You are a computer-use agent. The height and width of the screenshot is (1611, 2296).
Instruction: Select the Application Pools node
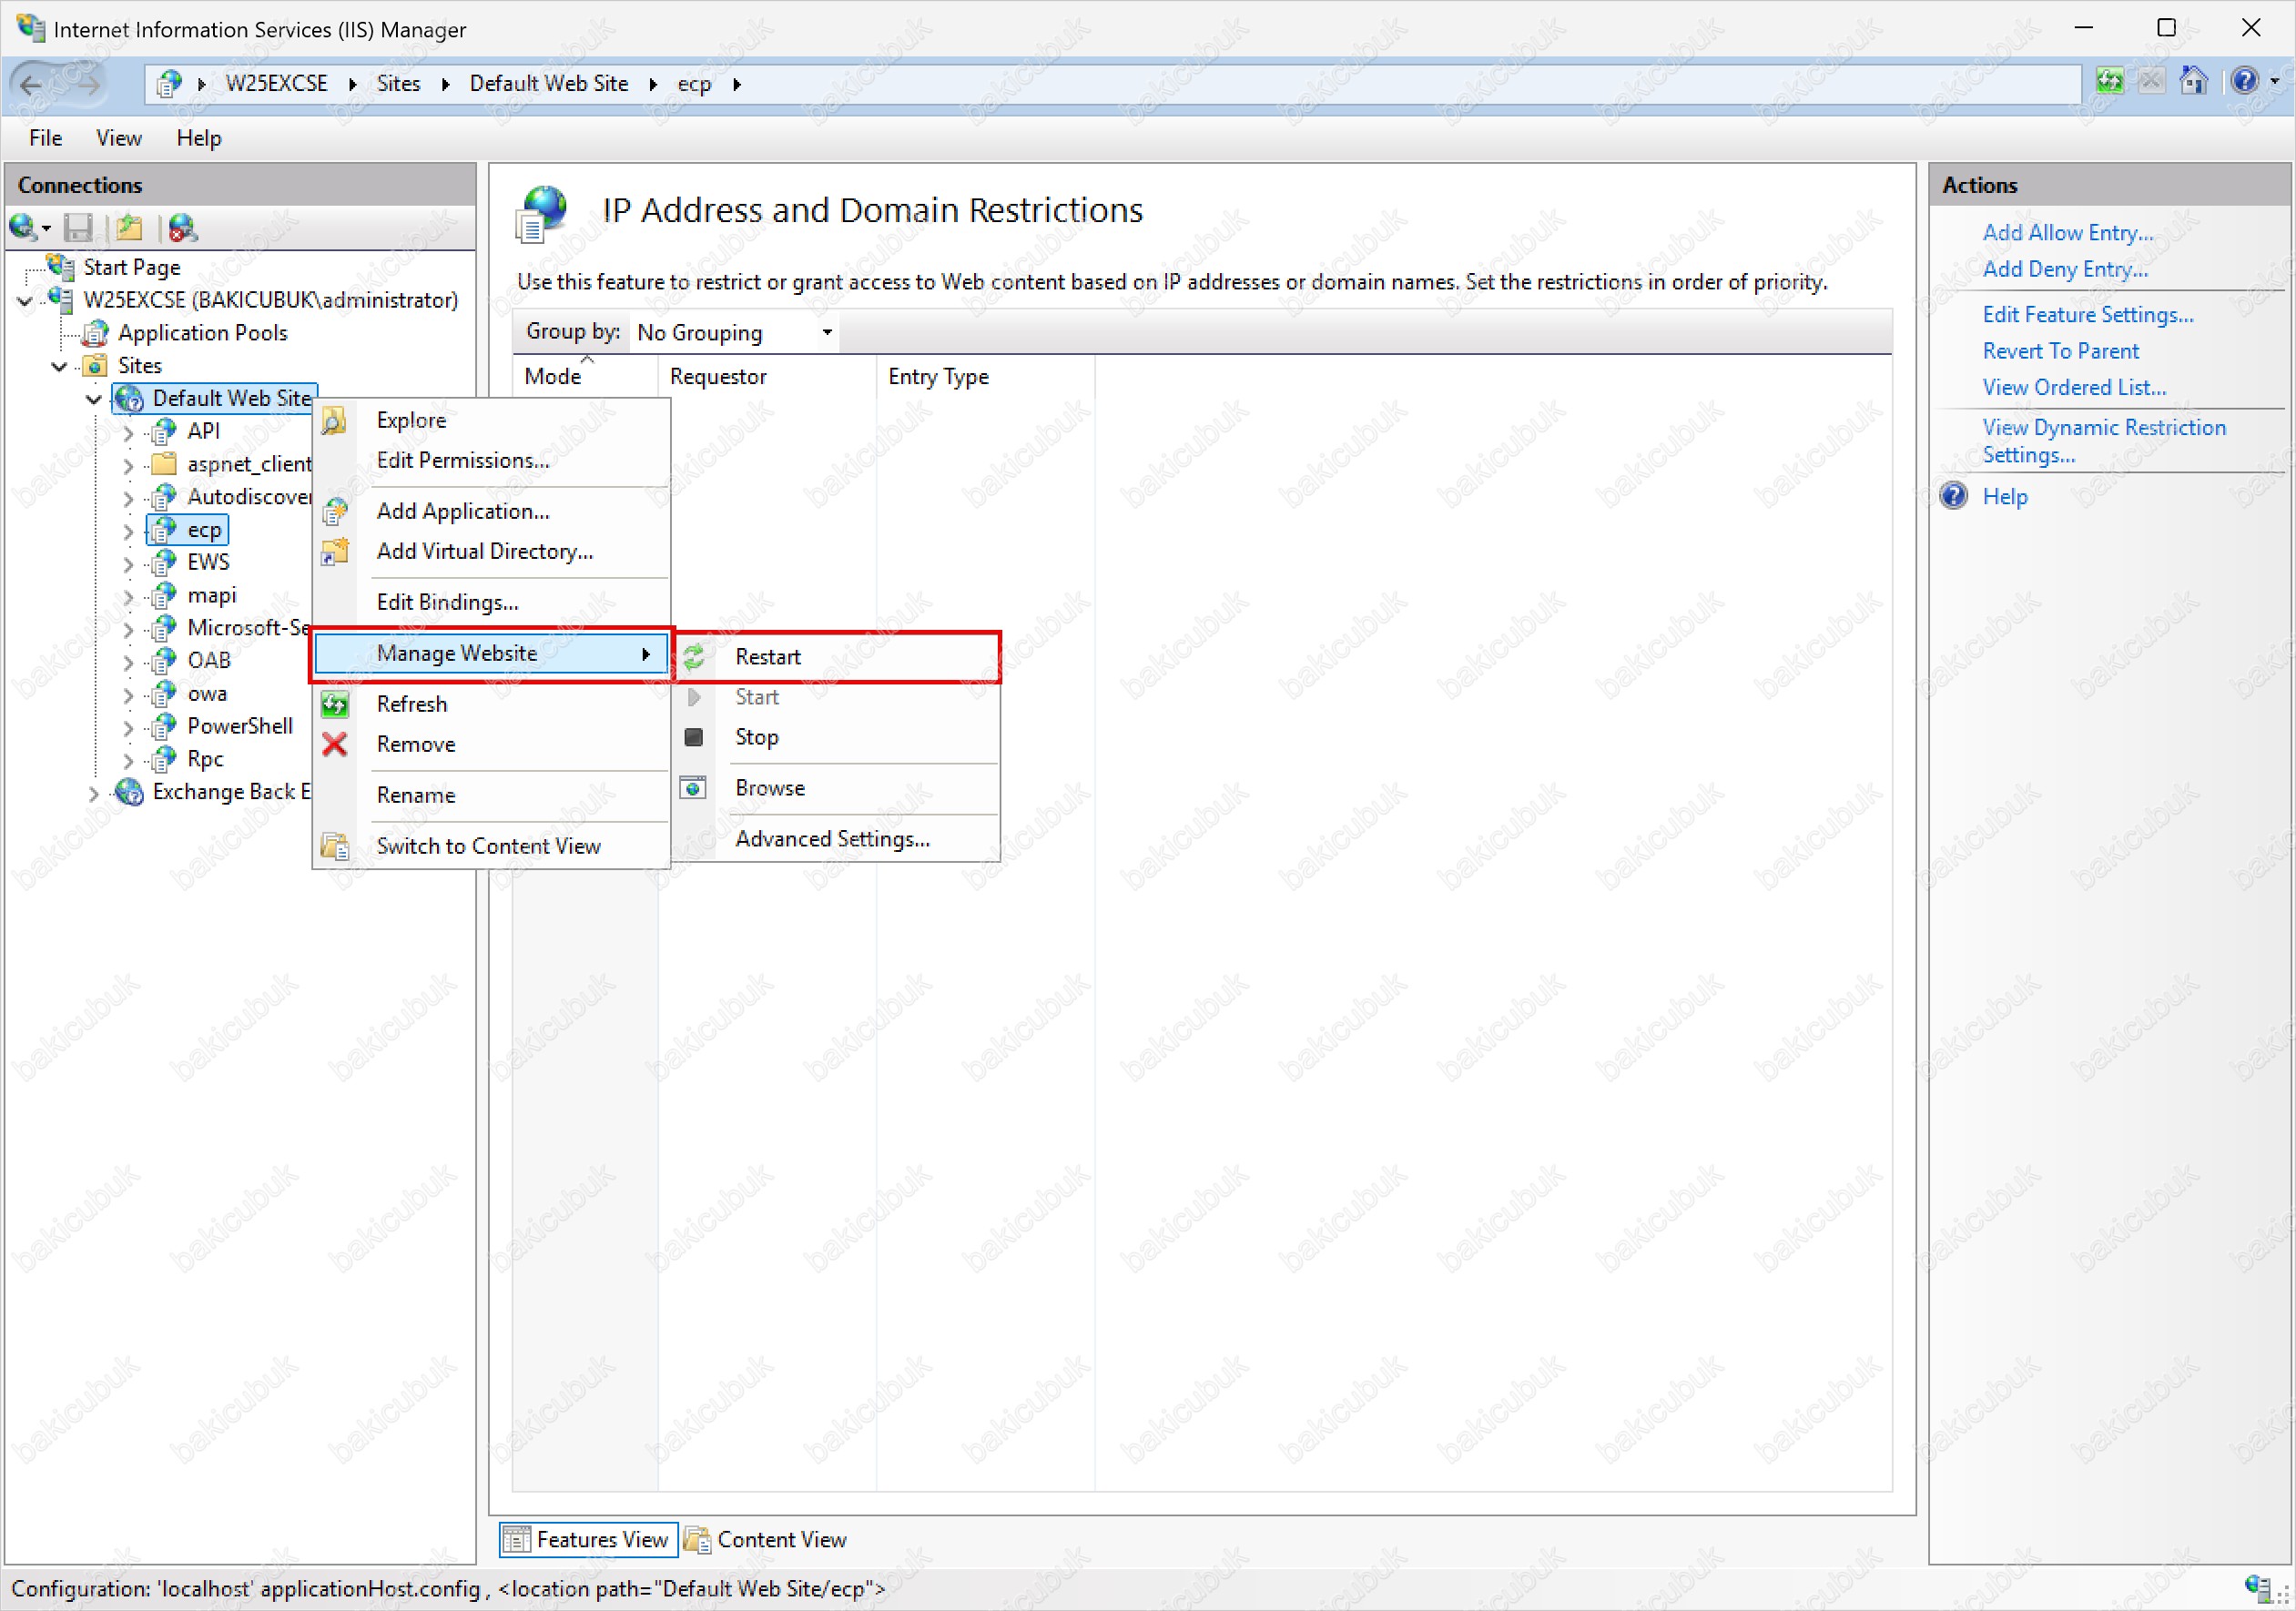(x=202, y=333)
